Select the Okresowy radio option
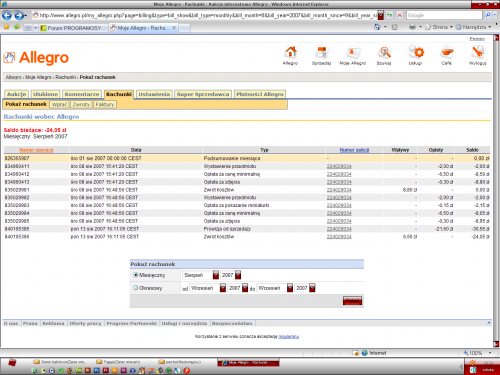The image size is (500, 375). (x=135, y=288)
